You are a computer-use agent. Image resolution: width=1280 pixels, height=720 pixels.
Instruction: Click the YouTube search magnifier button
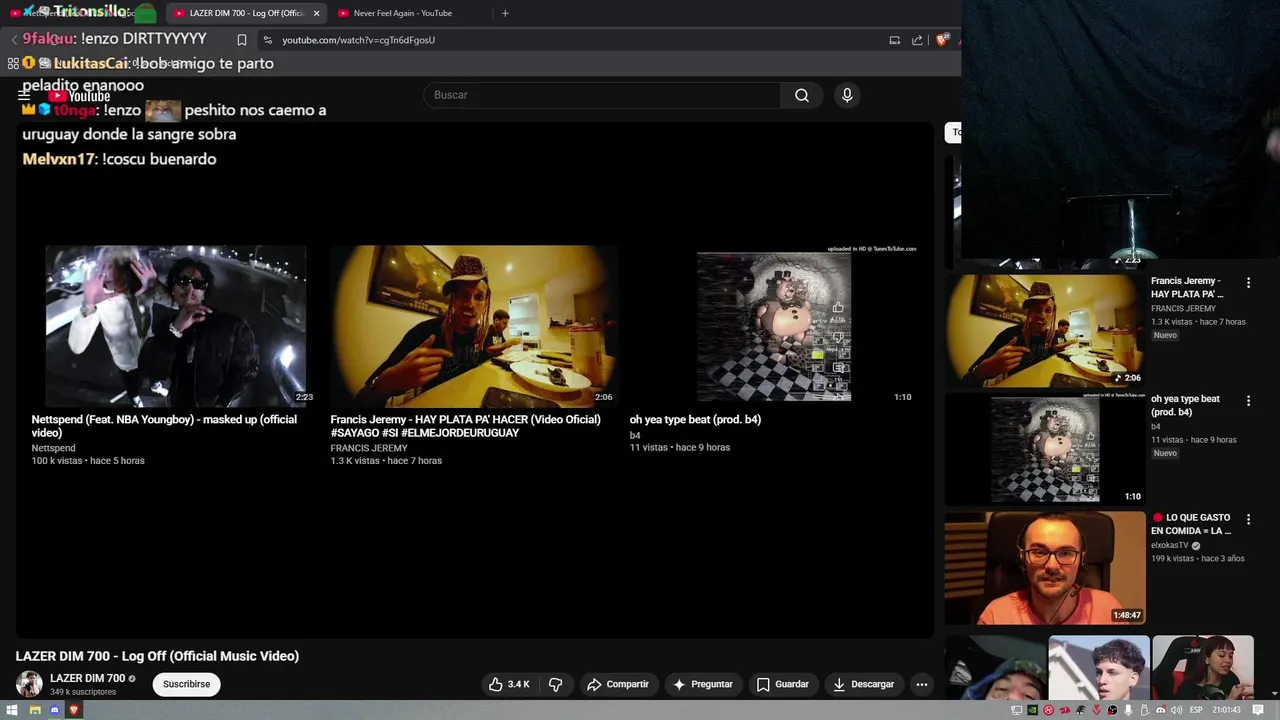pos(802,95)
